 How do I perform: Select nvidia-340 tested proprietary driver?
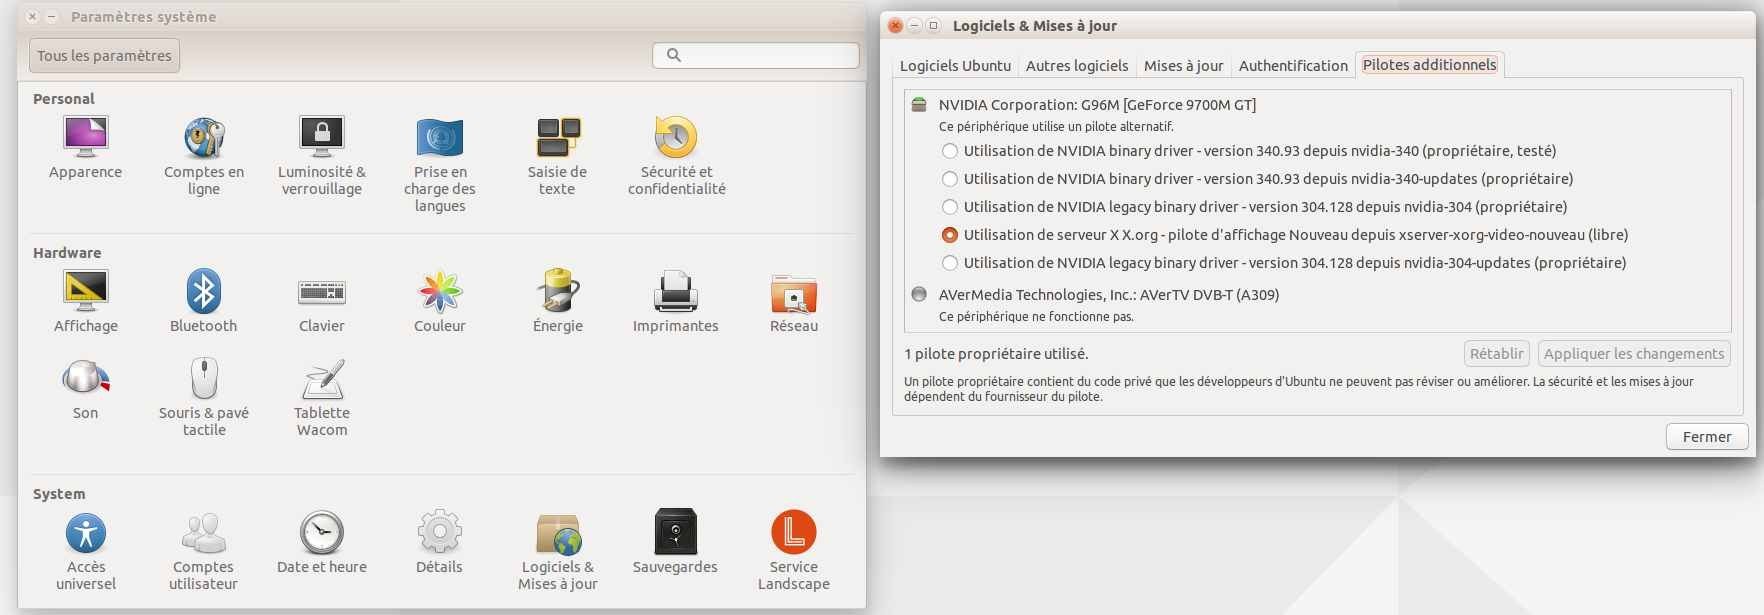tap(950, 151)
